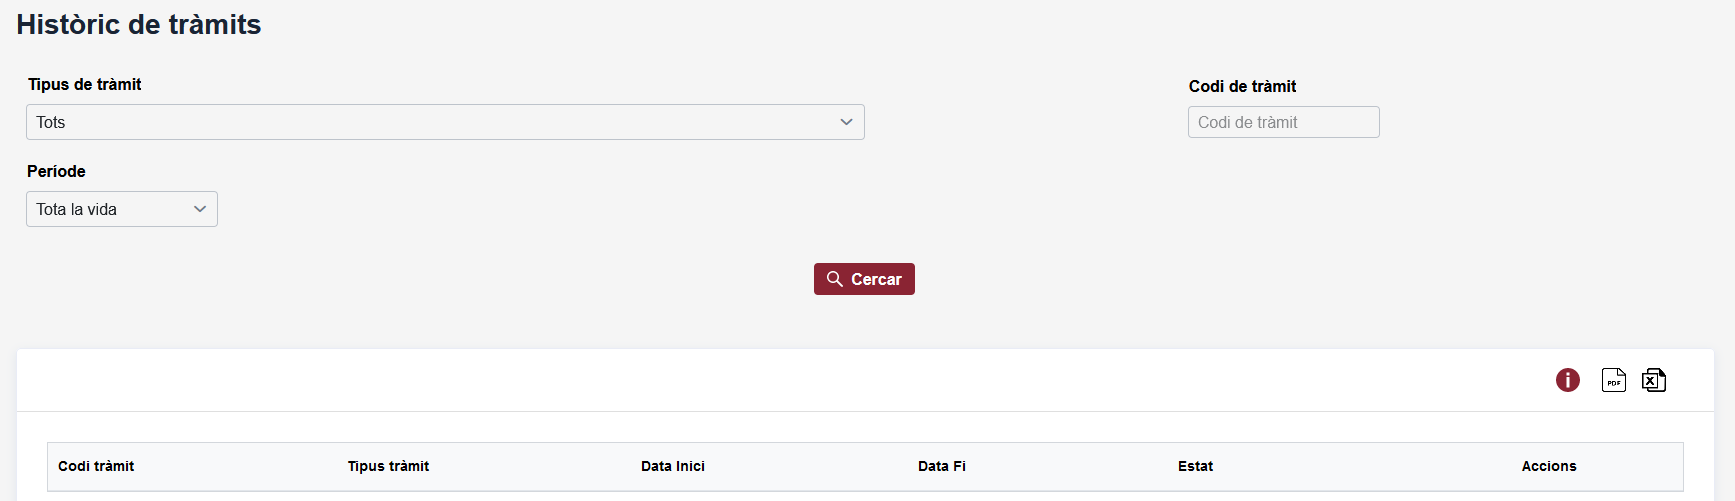
Task: Export results to Excel file
Action: coord(1653,380)
